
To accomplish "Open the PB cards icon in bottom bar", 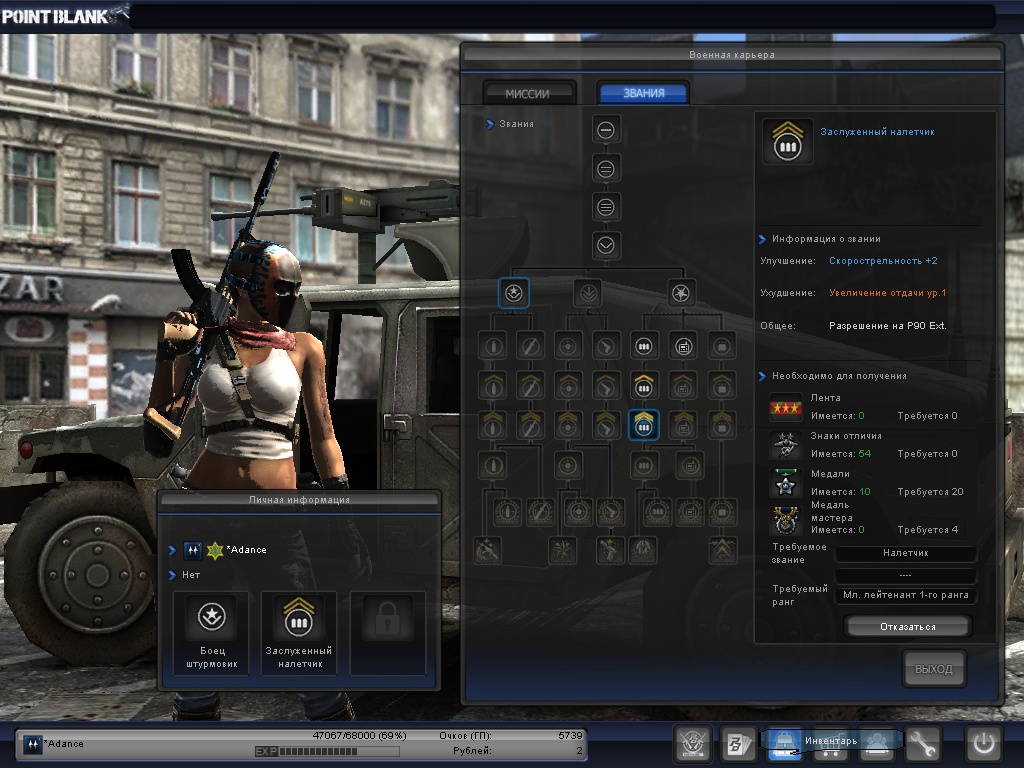I will pos(739,743).
